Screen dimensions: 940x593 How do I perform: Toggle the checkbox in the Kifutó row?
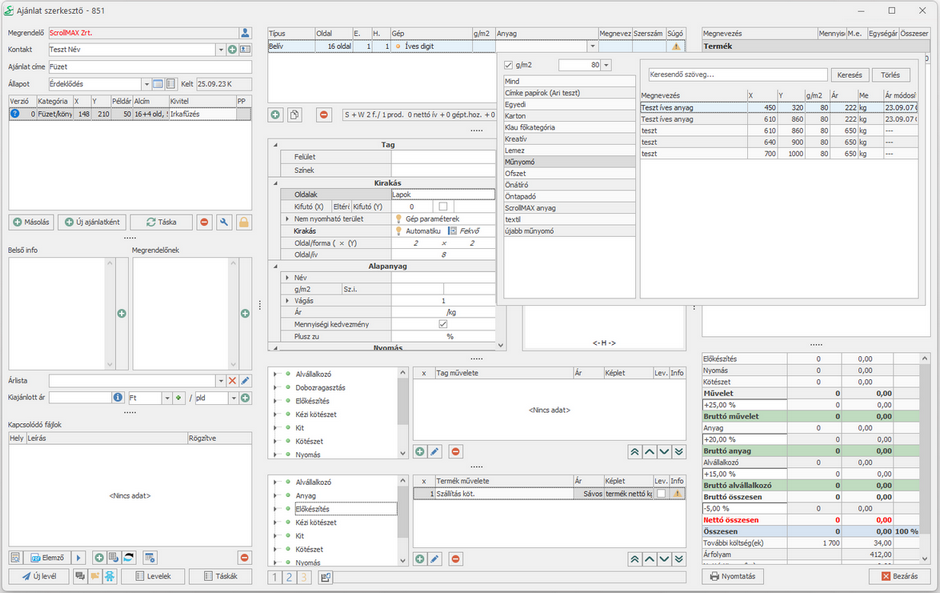443,206
